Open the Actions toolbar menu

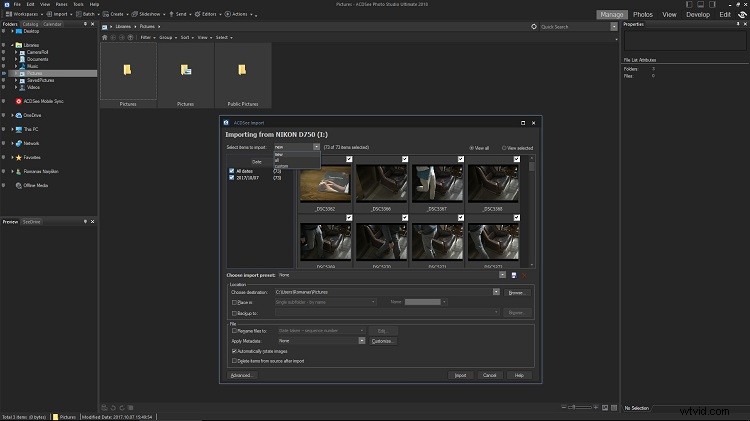pos(239,14)
